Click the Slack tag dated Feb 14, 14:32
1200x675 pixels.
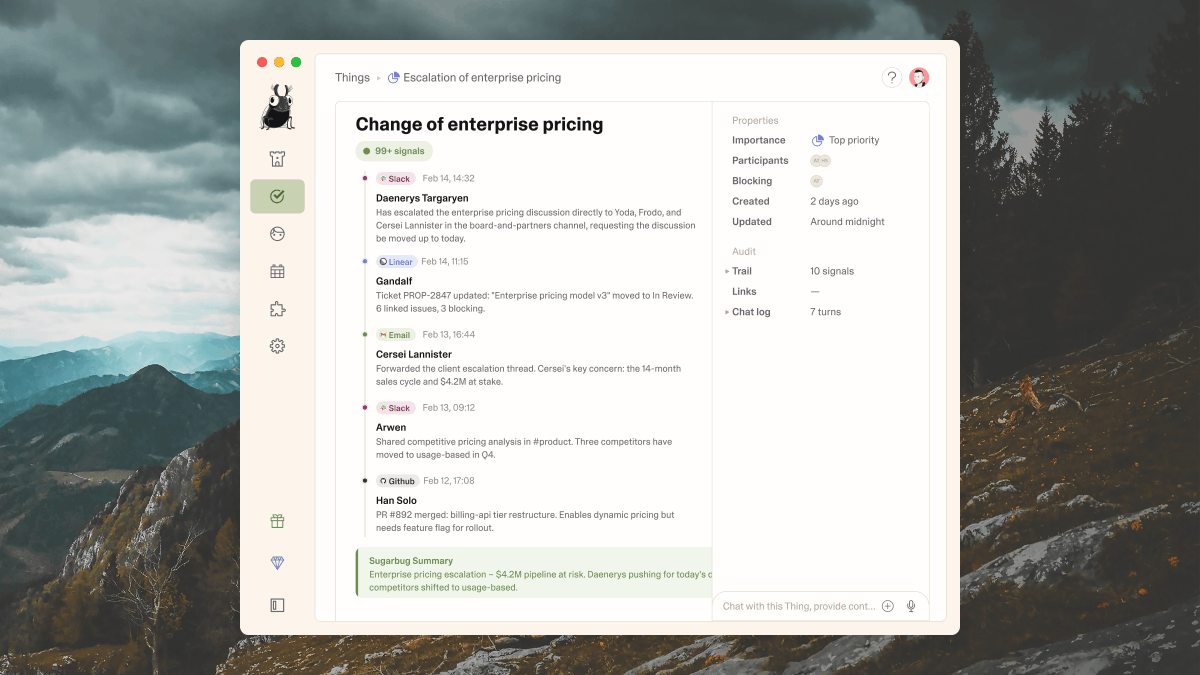point(395,179)
